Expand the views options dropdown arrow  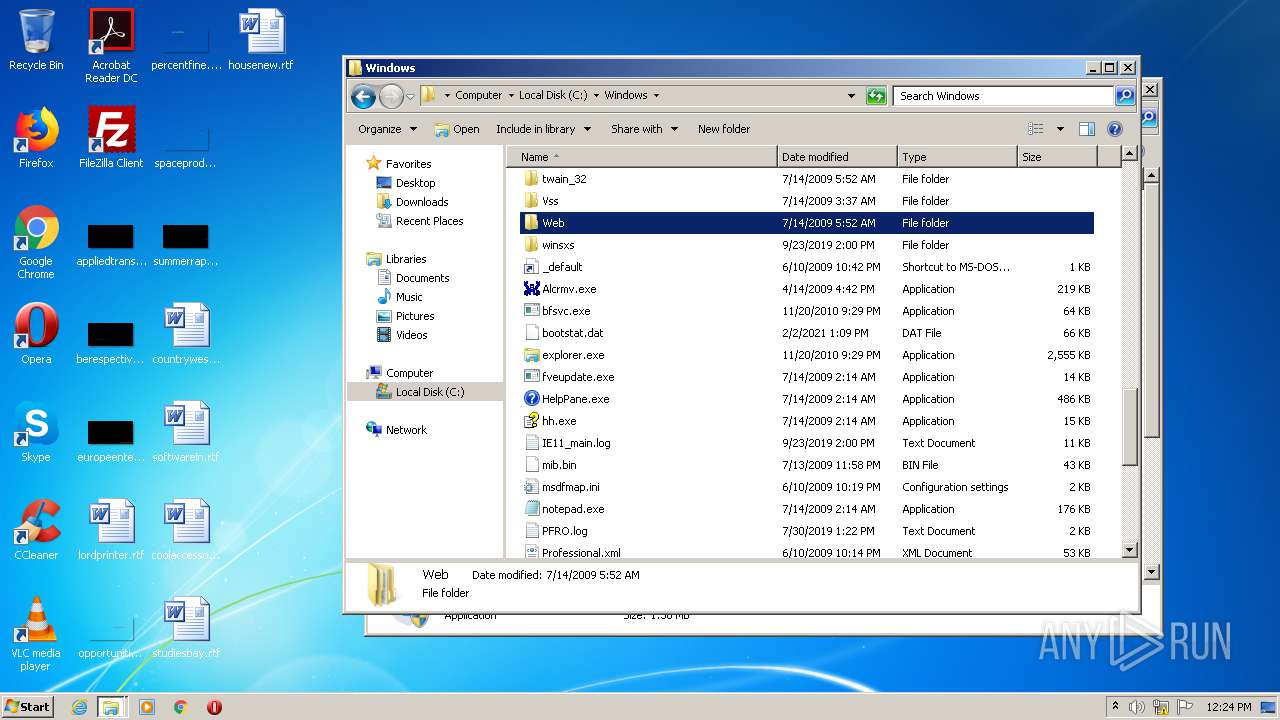pyautogui.click(x=1060, y=129)
